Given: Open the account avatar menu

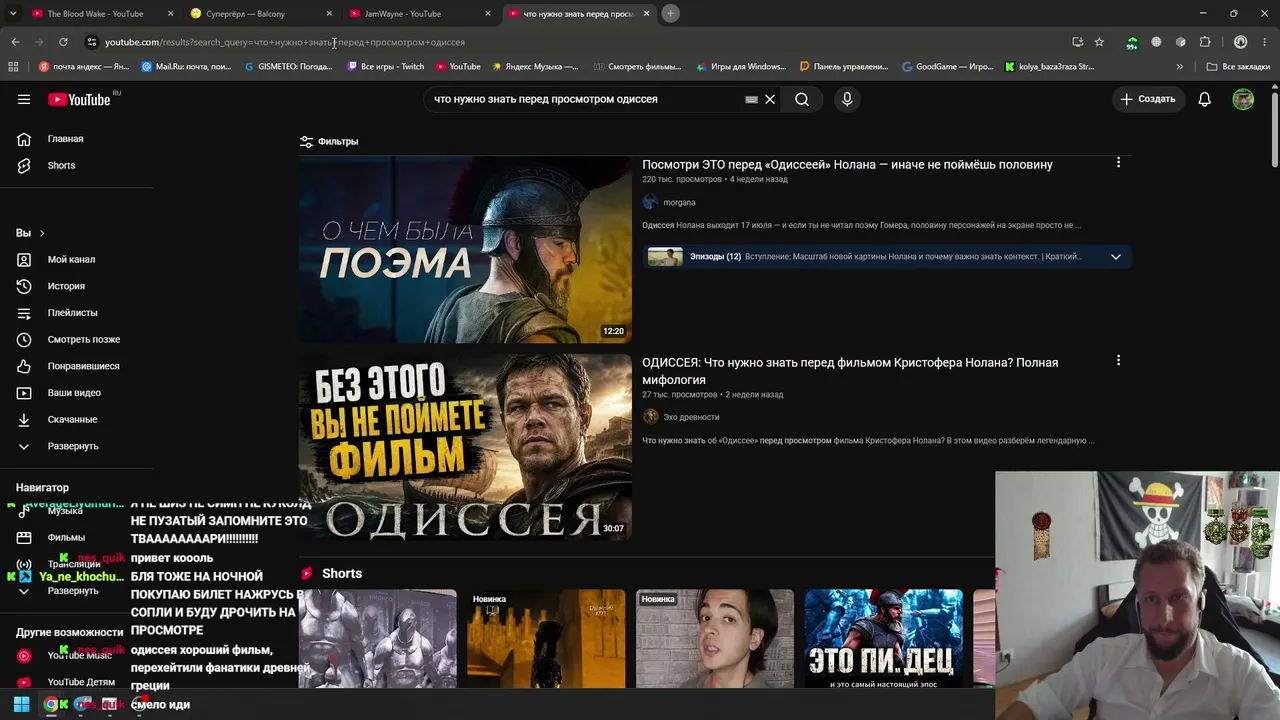Looking at the screenshot, I should pos(1243,99).
